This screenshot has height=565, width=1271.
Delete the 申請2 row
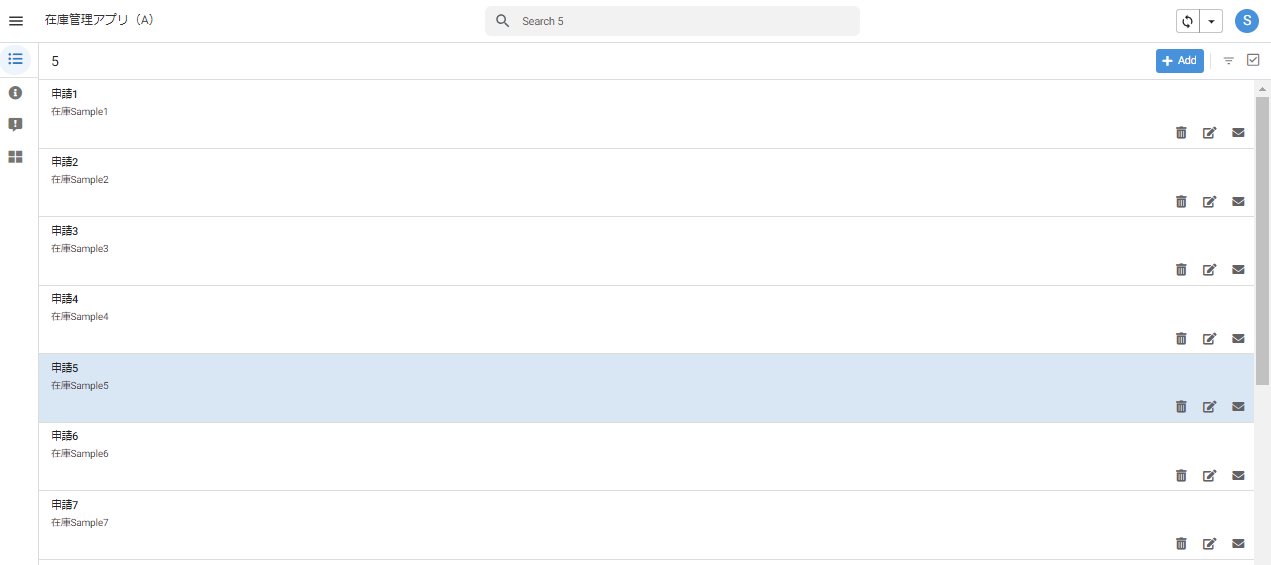(1181, 202)
